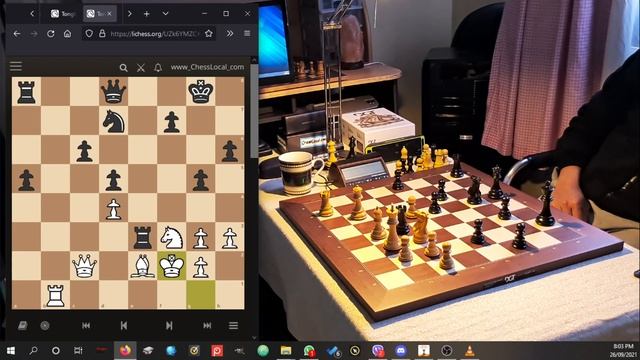Viewport: 640px width, 360px height.
Task: Select the black queen on d8
Action: coord(113,91)
